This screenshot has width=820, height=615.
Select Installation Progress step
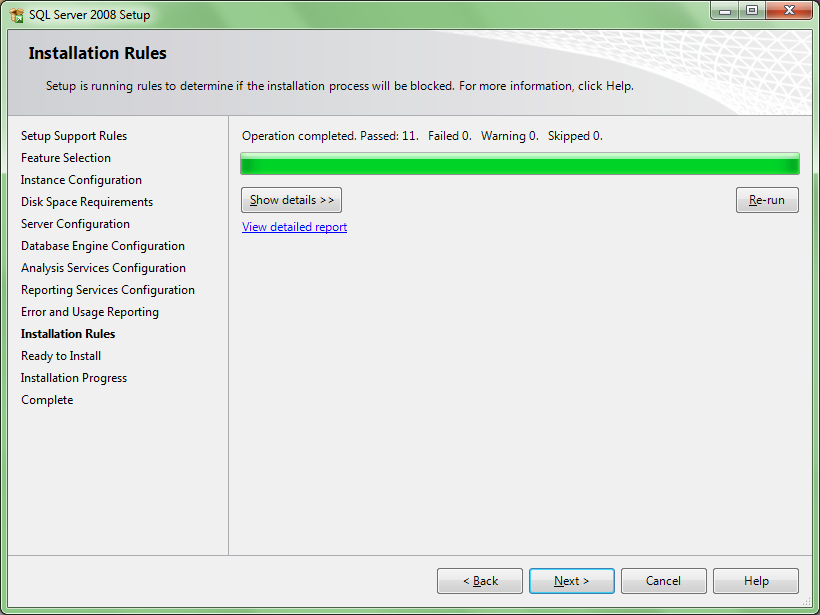pyautogui.click(x=73, y=377)
